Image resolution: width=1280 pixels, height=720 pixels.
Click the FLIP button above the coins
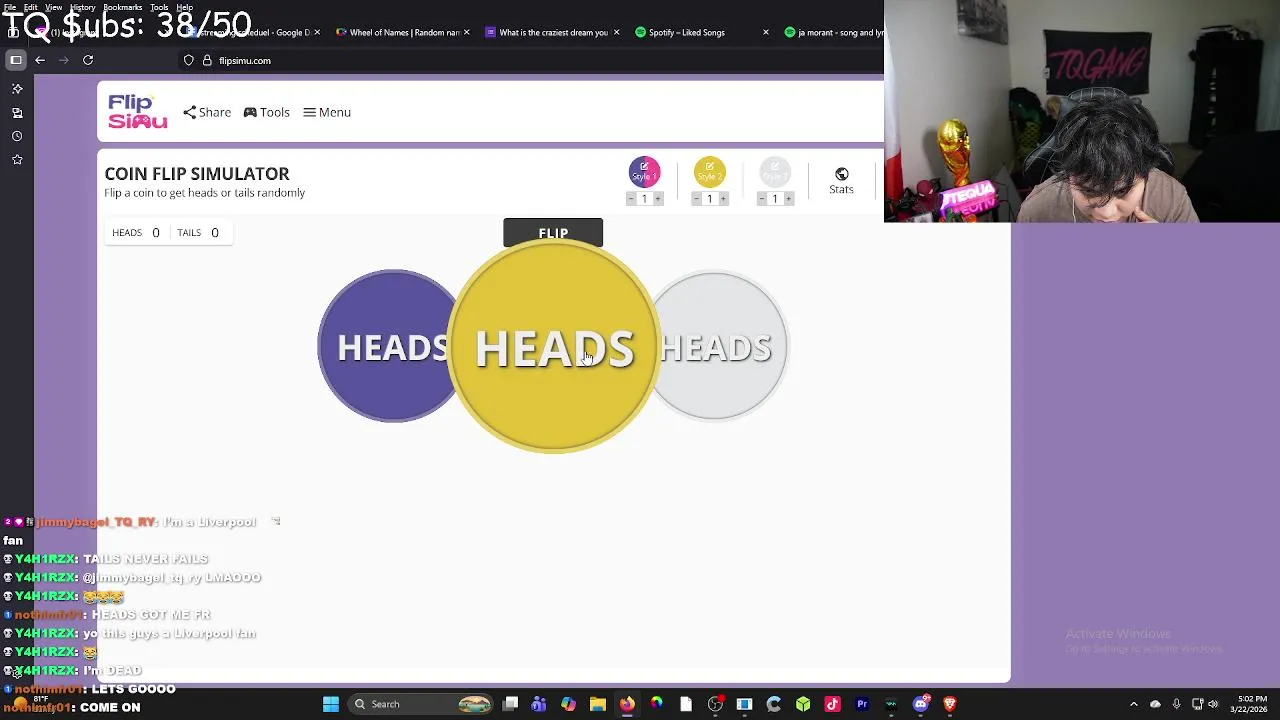(x=553, y=232)
